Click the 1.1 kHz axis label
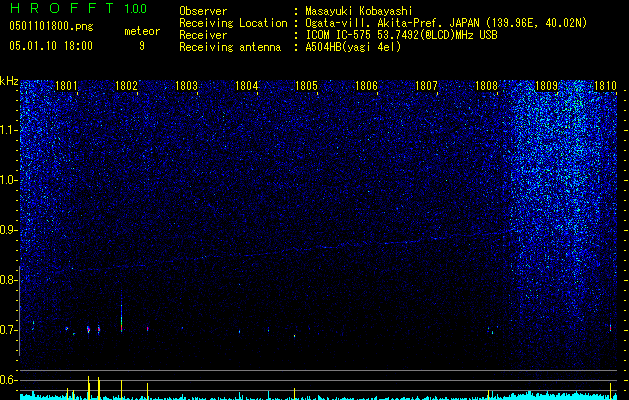629x400 pixels. tap(9, 130)
